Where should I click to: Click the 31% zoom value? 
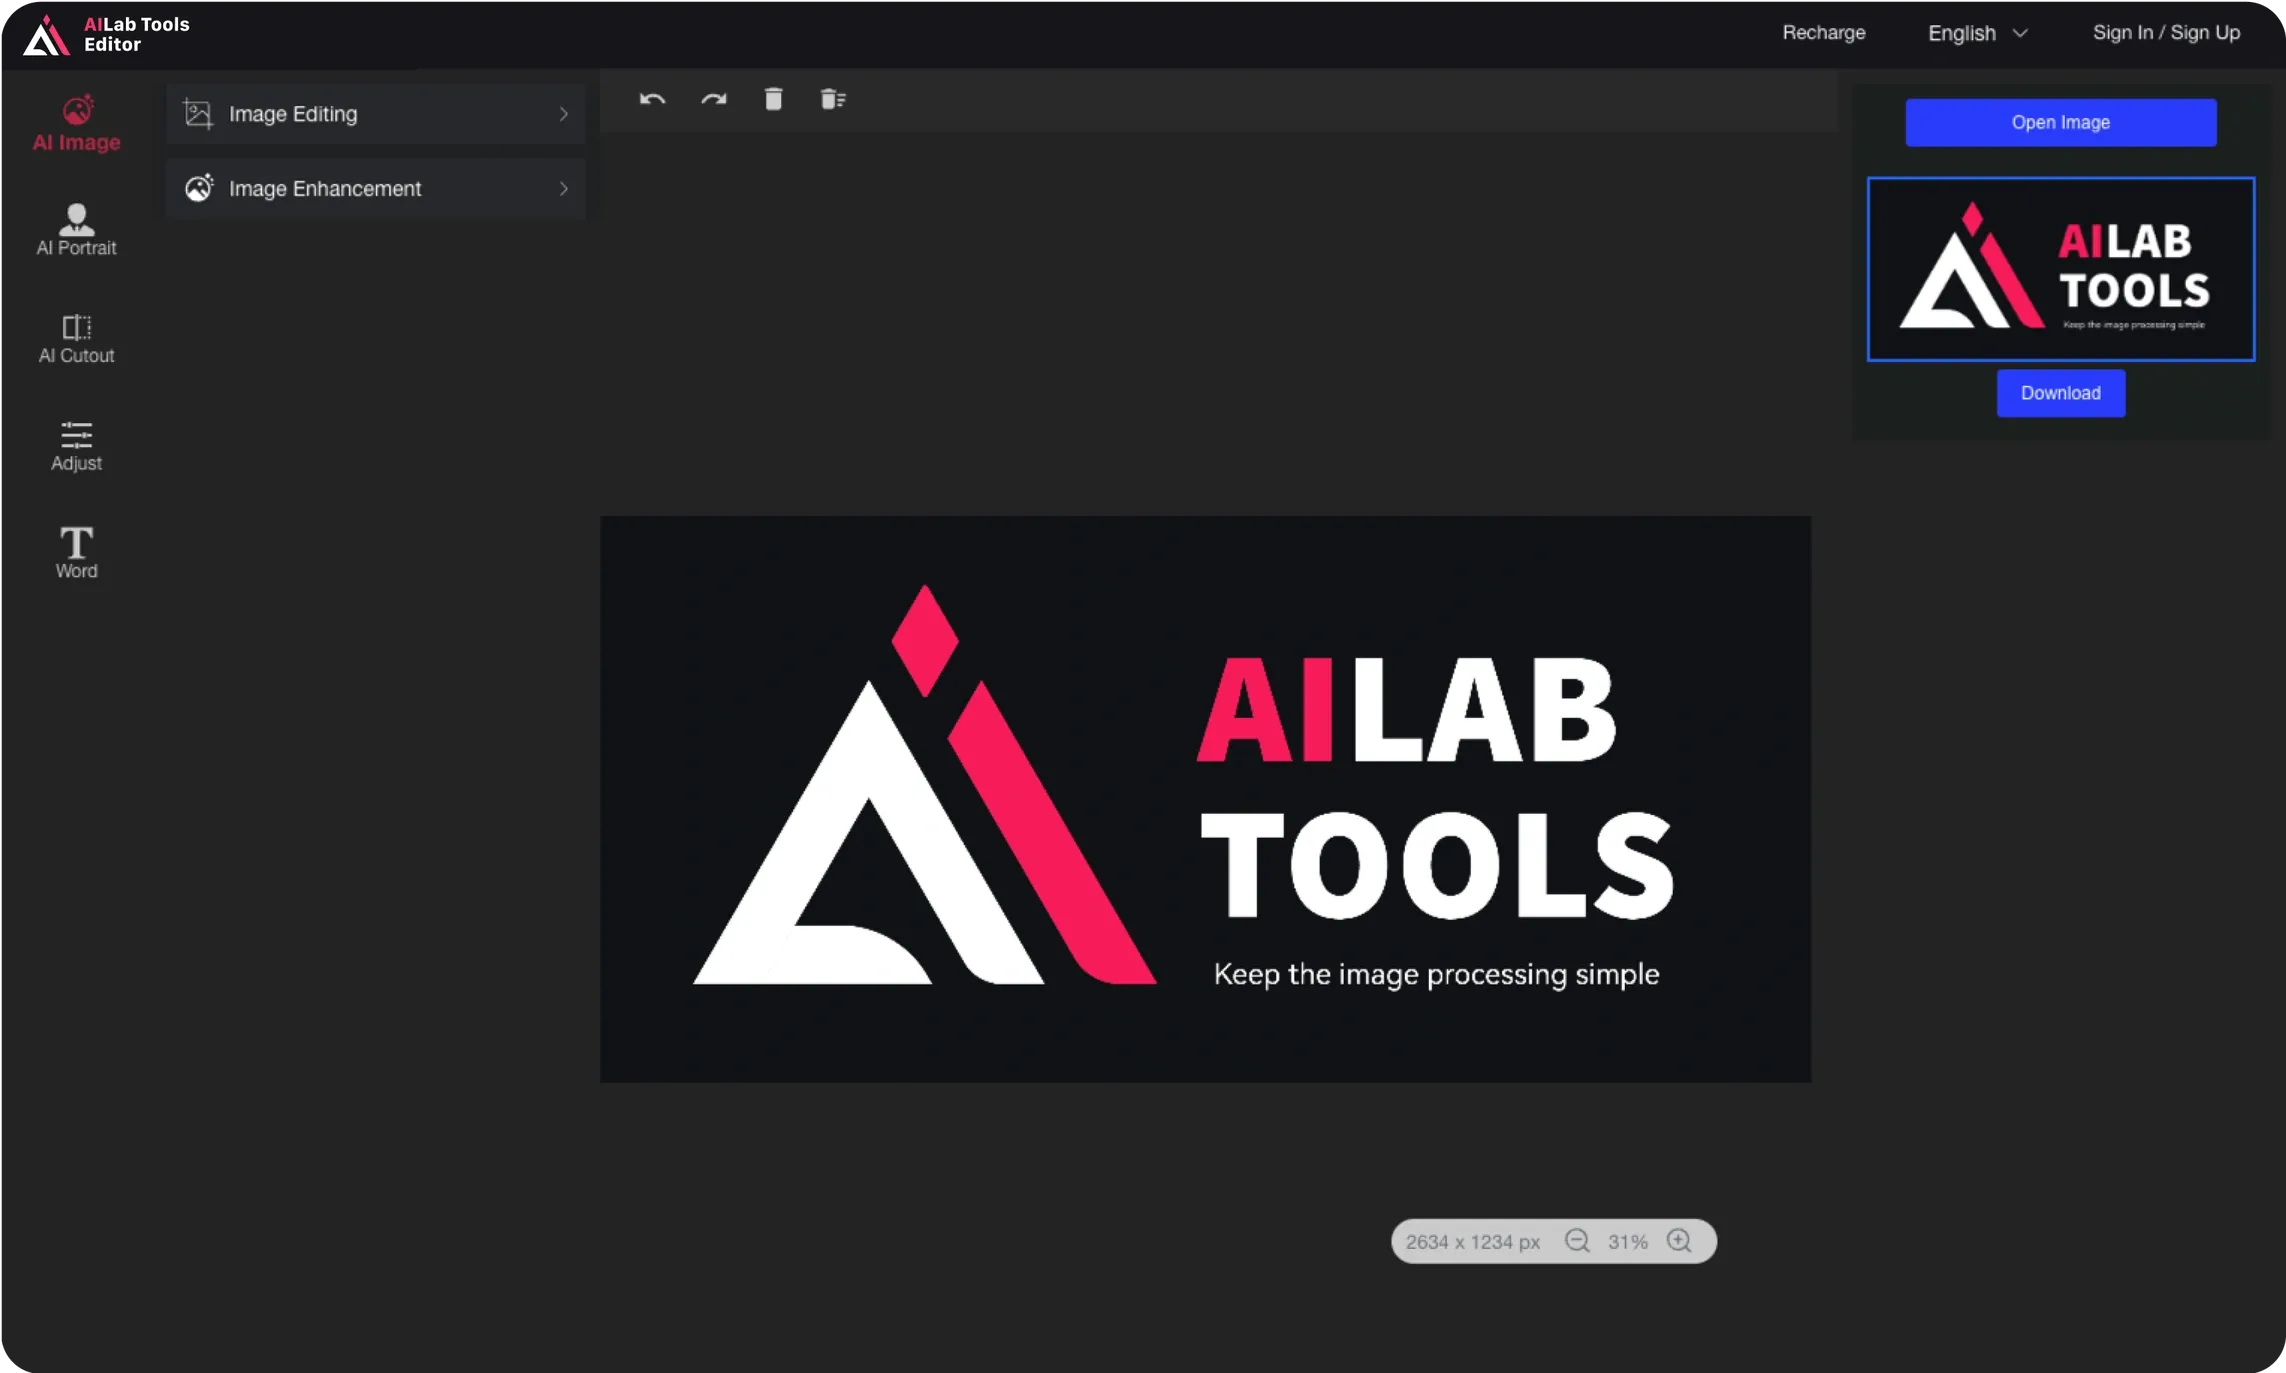1627,1242
